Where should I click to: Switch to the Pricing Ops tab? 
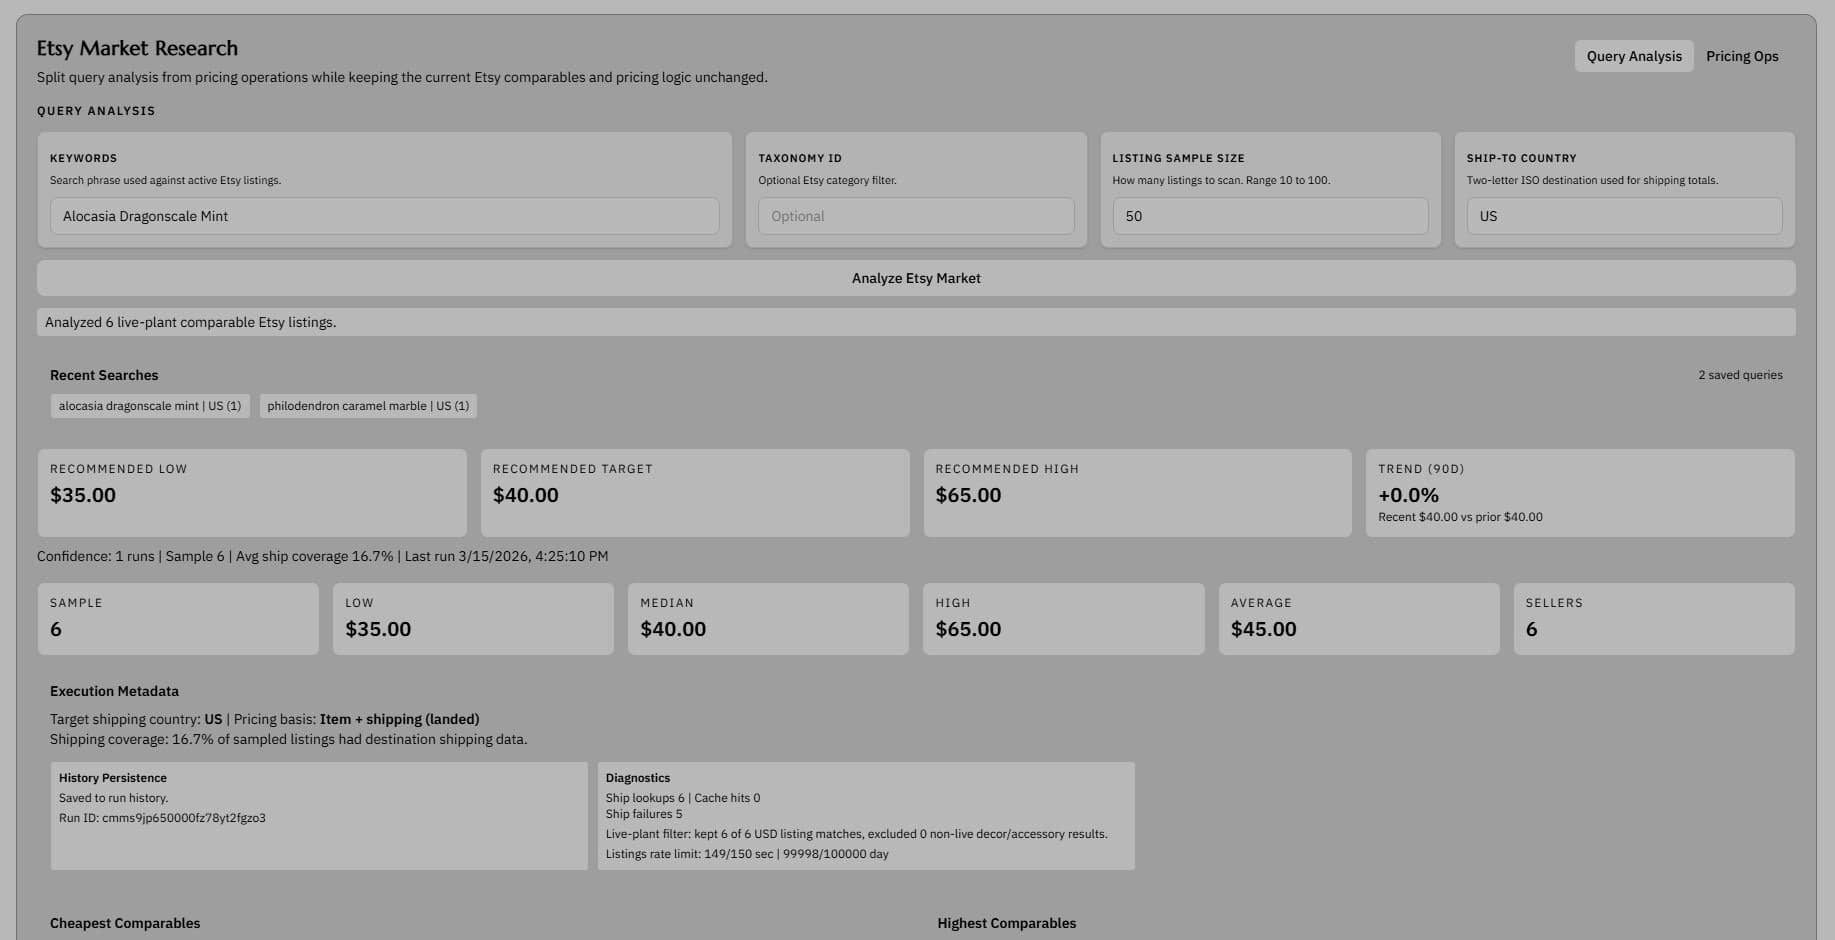[1742, 56]
